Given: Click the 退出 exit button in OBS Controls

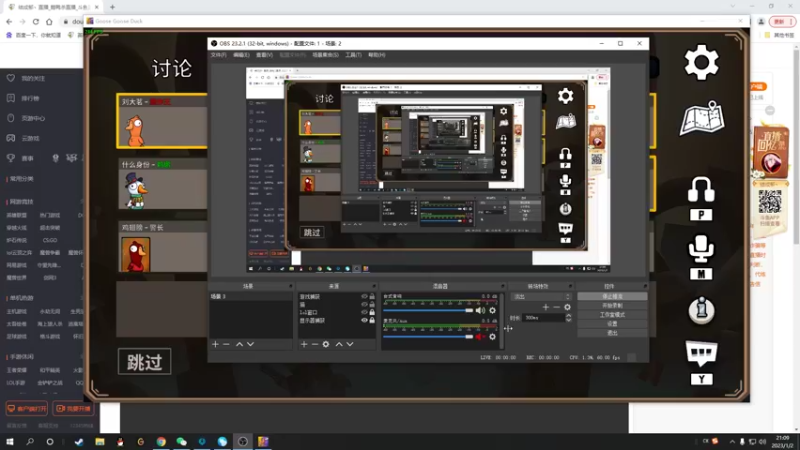Looking at the screenshot, I should pyautogui.click(x=612, y=333).
